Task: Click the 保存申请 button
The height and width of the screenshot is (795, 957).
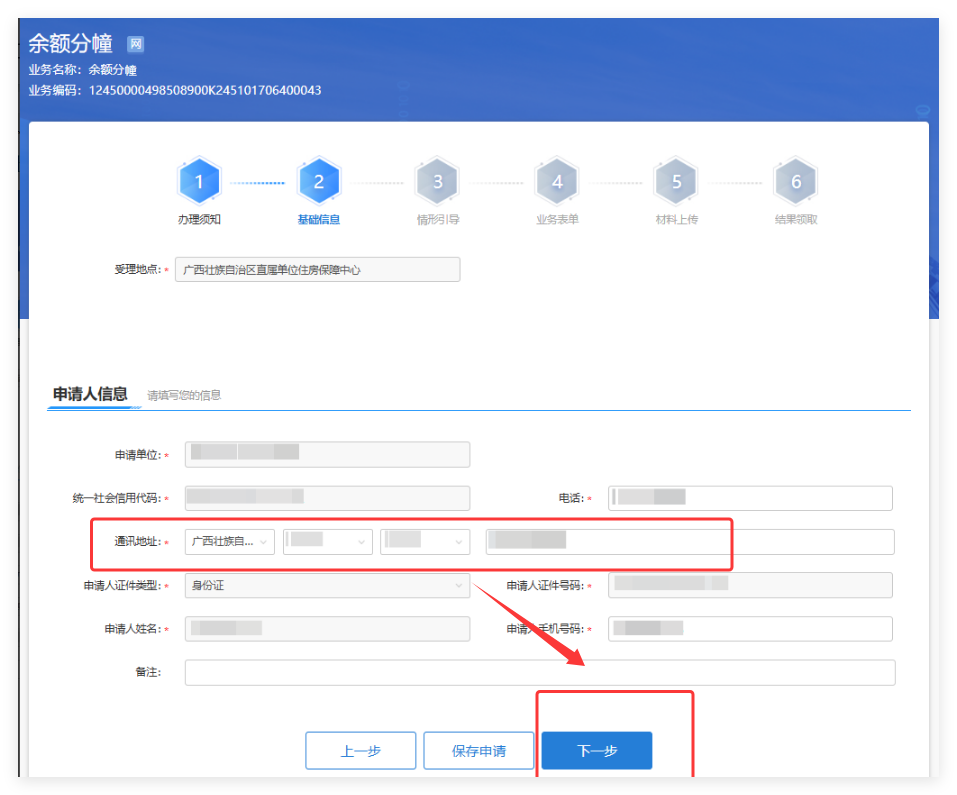Action: 478,751
